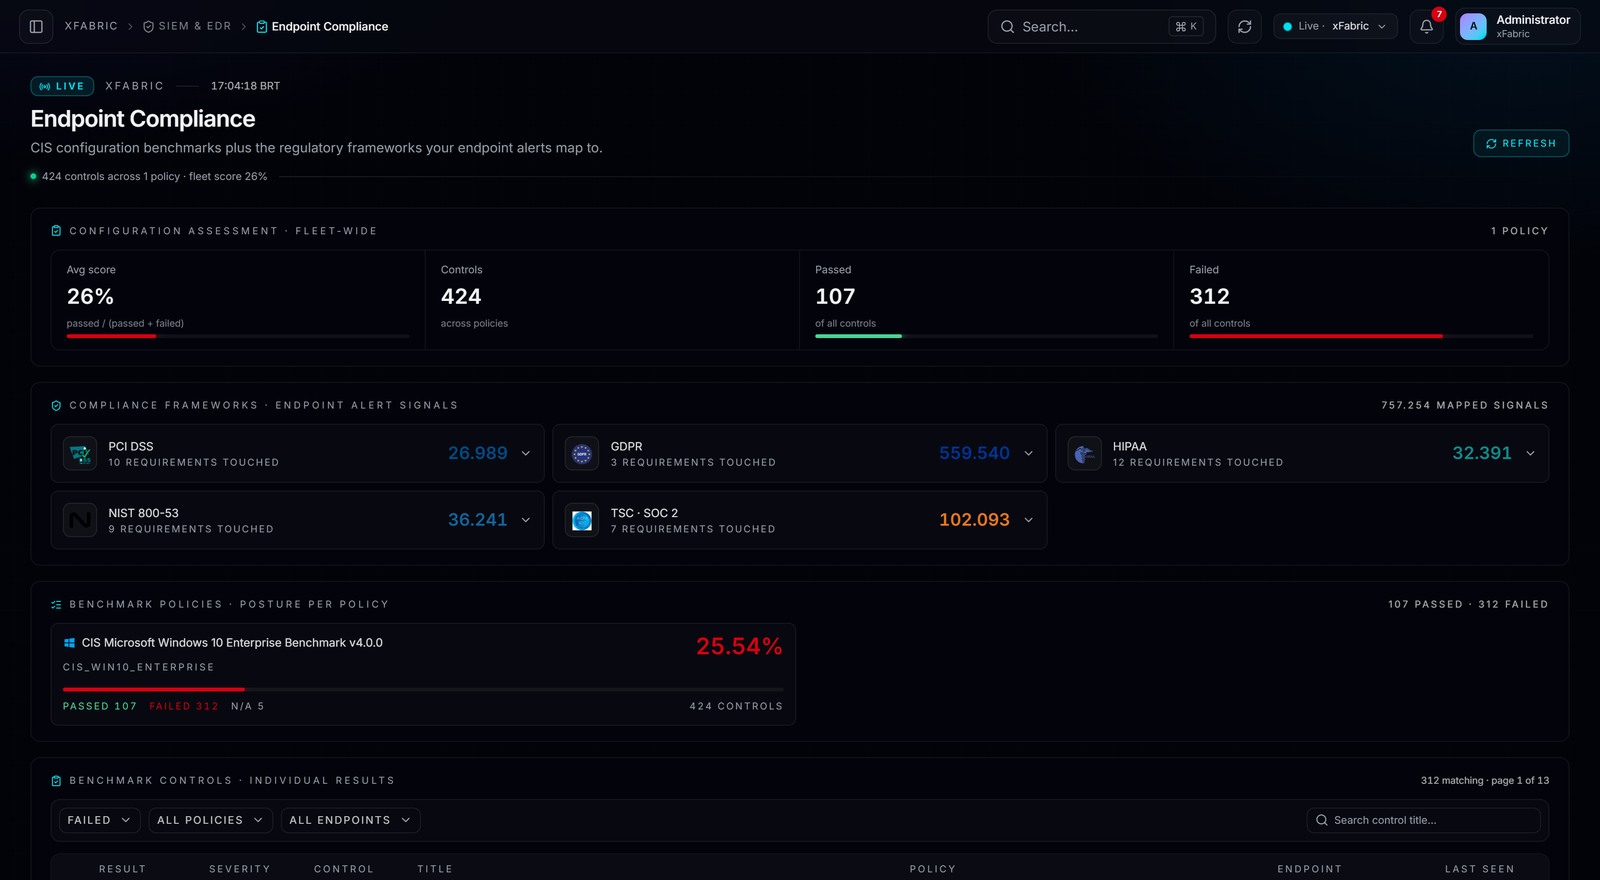Click the RESULT column header

(122, 870)
